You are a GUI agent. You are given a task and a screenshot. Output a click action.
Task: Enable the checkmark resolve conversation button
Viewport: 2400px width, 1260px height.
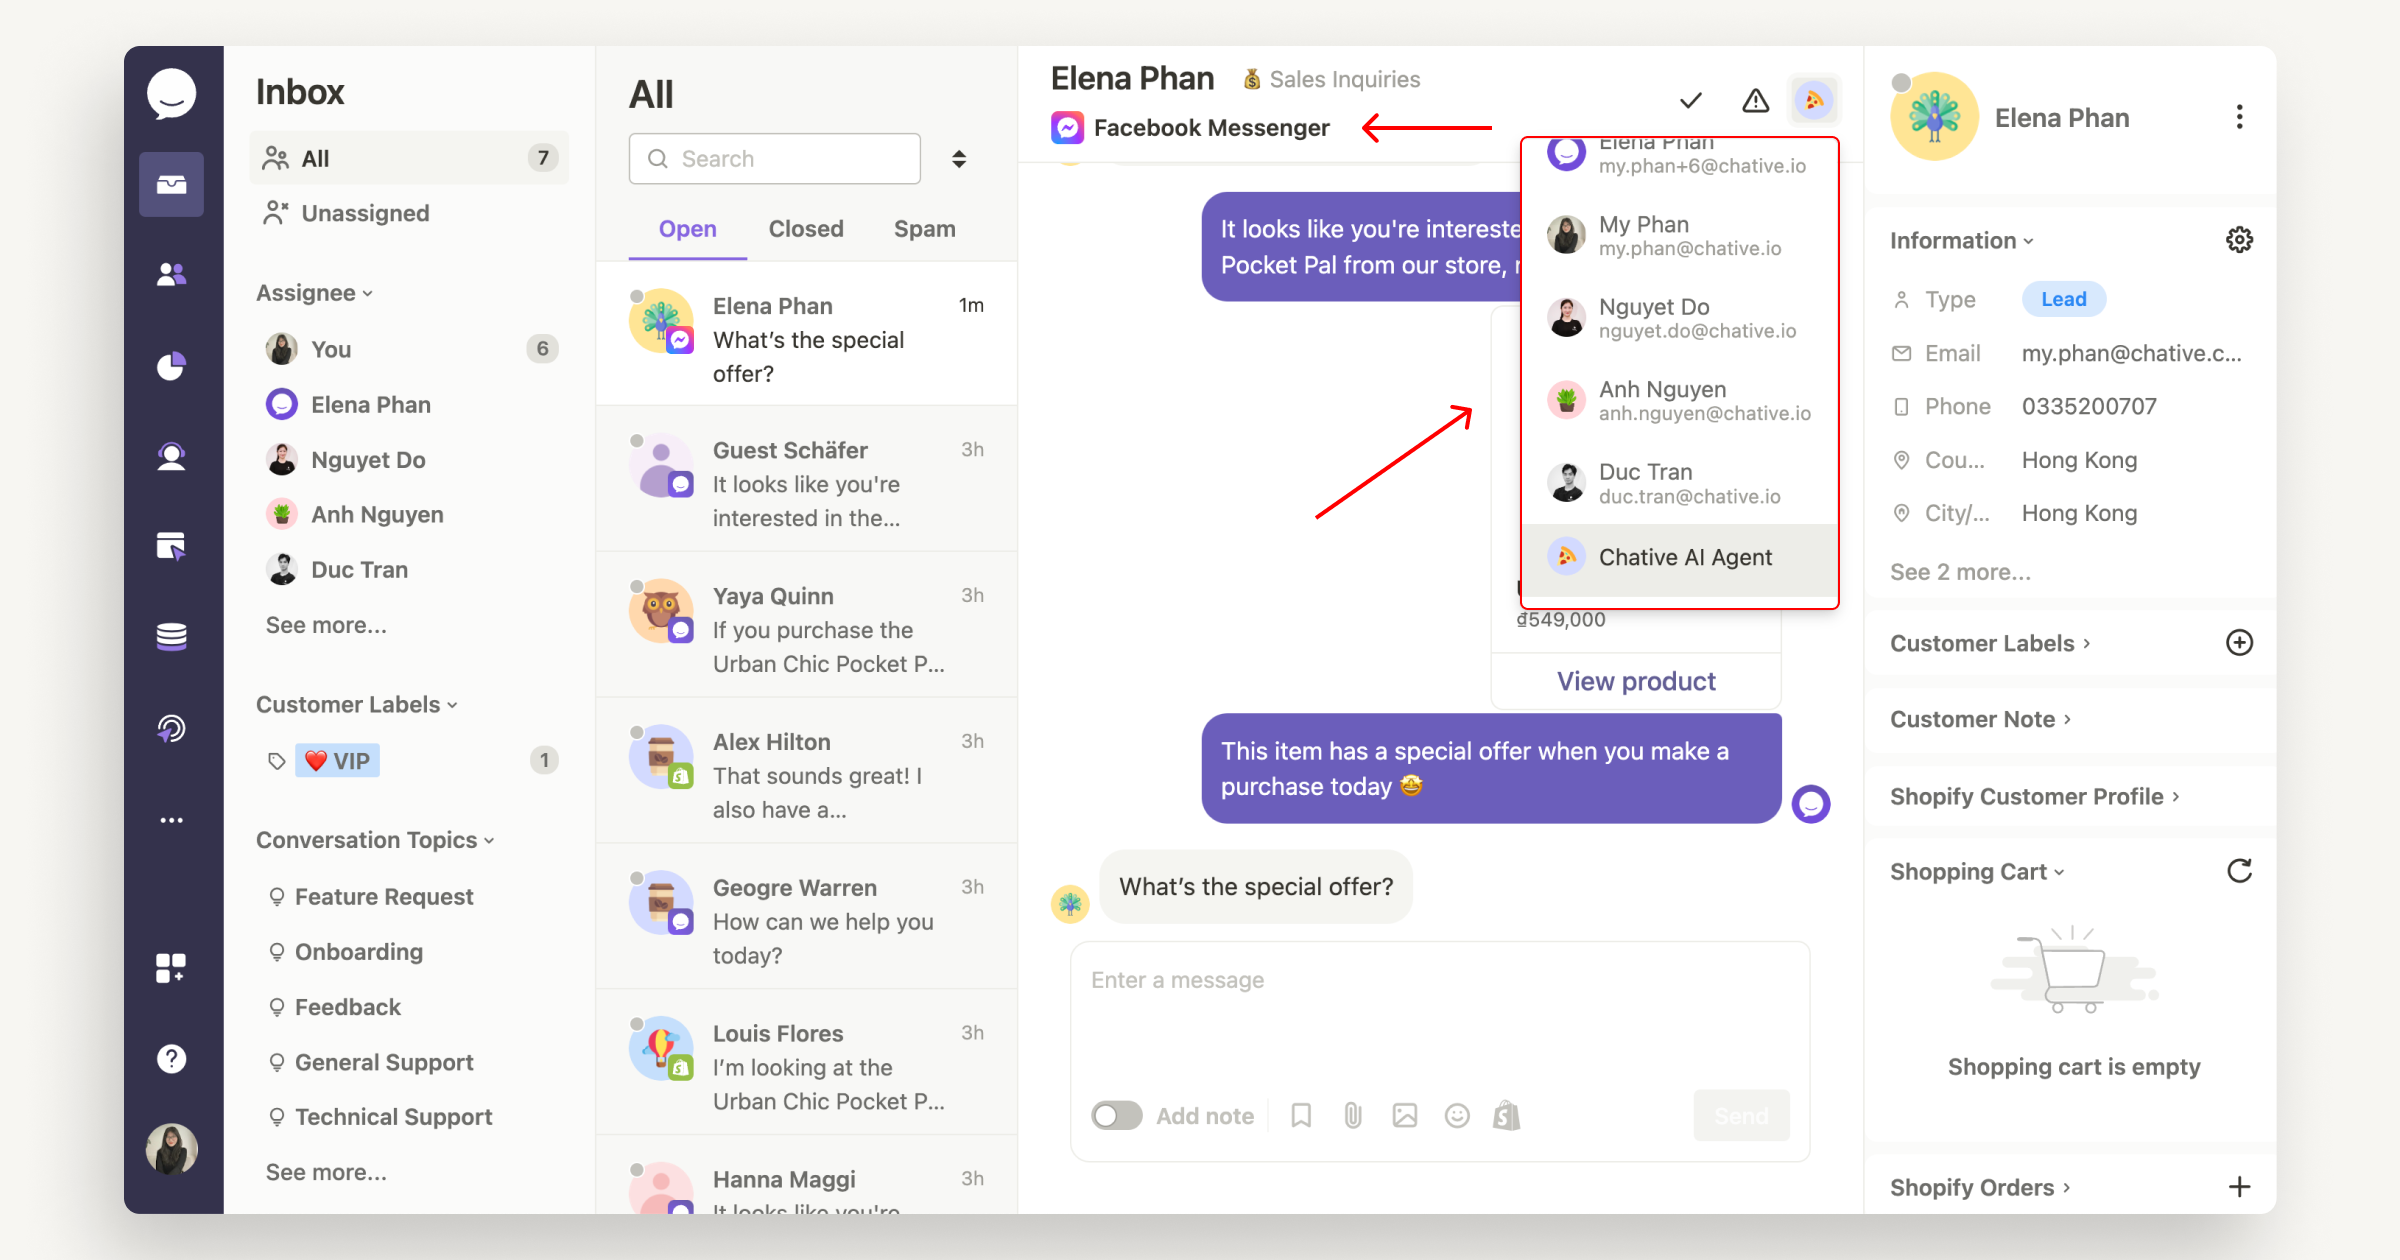tap(1689, 100)
